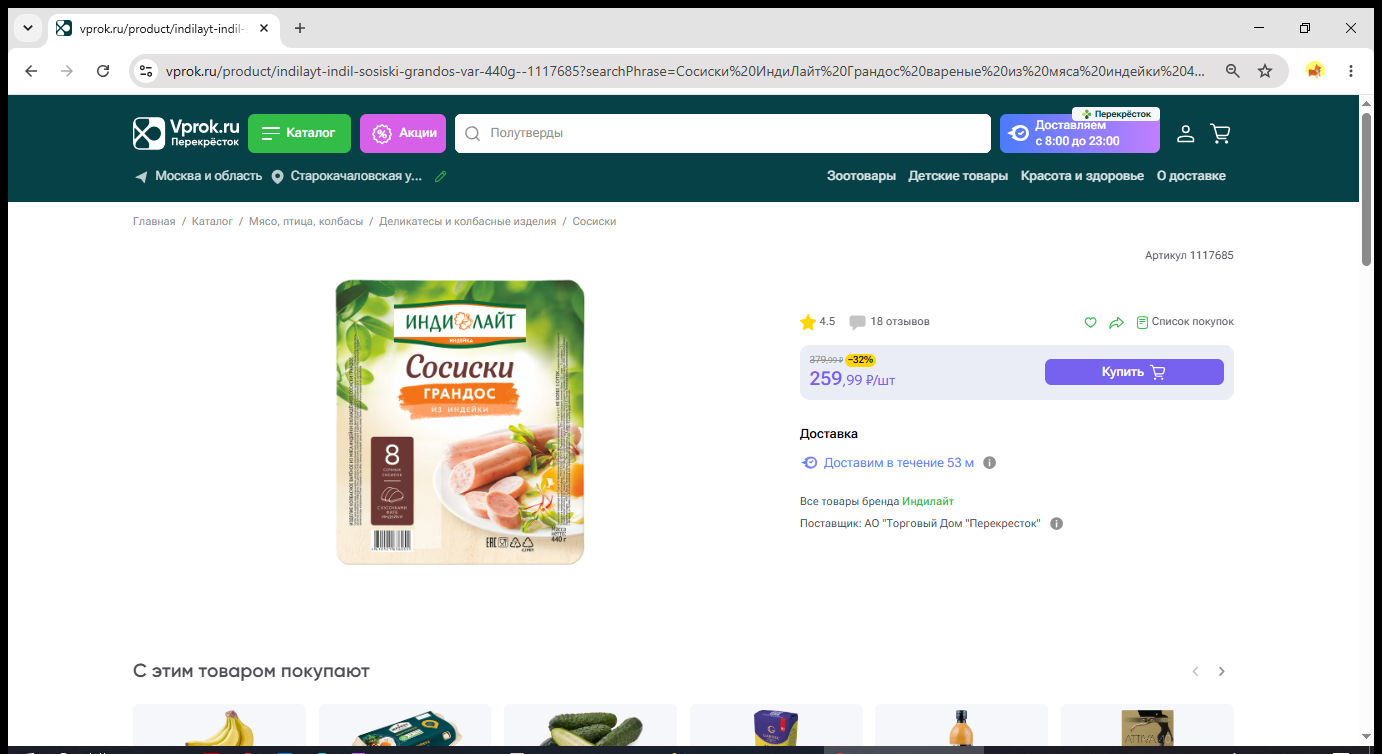Image resolution: width=1382 pixels, height=754 pixels.
Task: Select the Старокачаловская delivery address
Action: 347,176
